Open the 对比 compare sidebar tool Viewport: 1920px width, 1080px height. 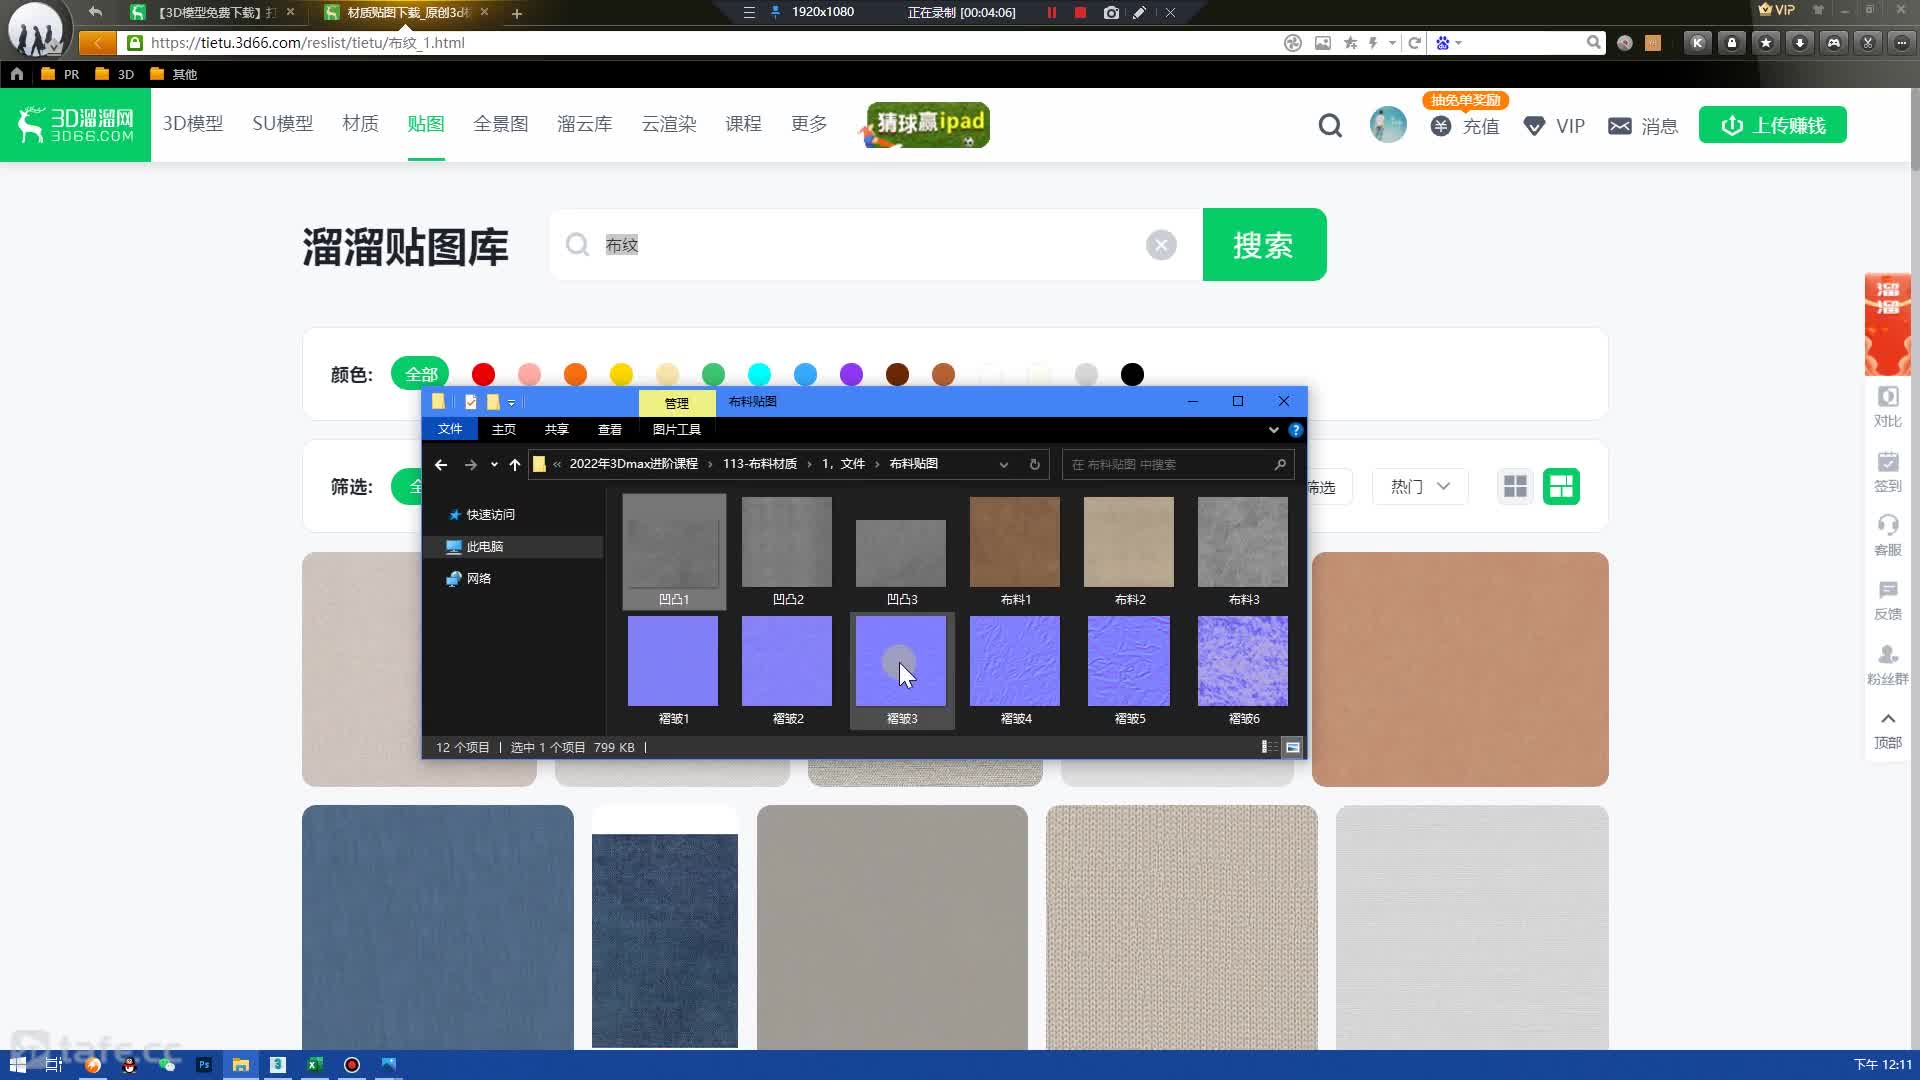pyautogui.click(x=1888, y=407)
